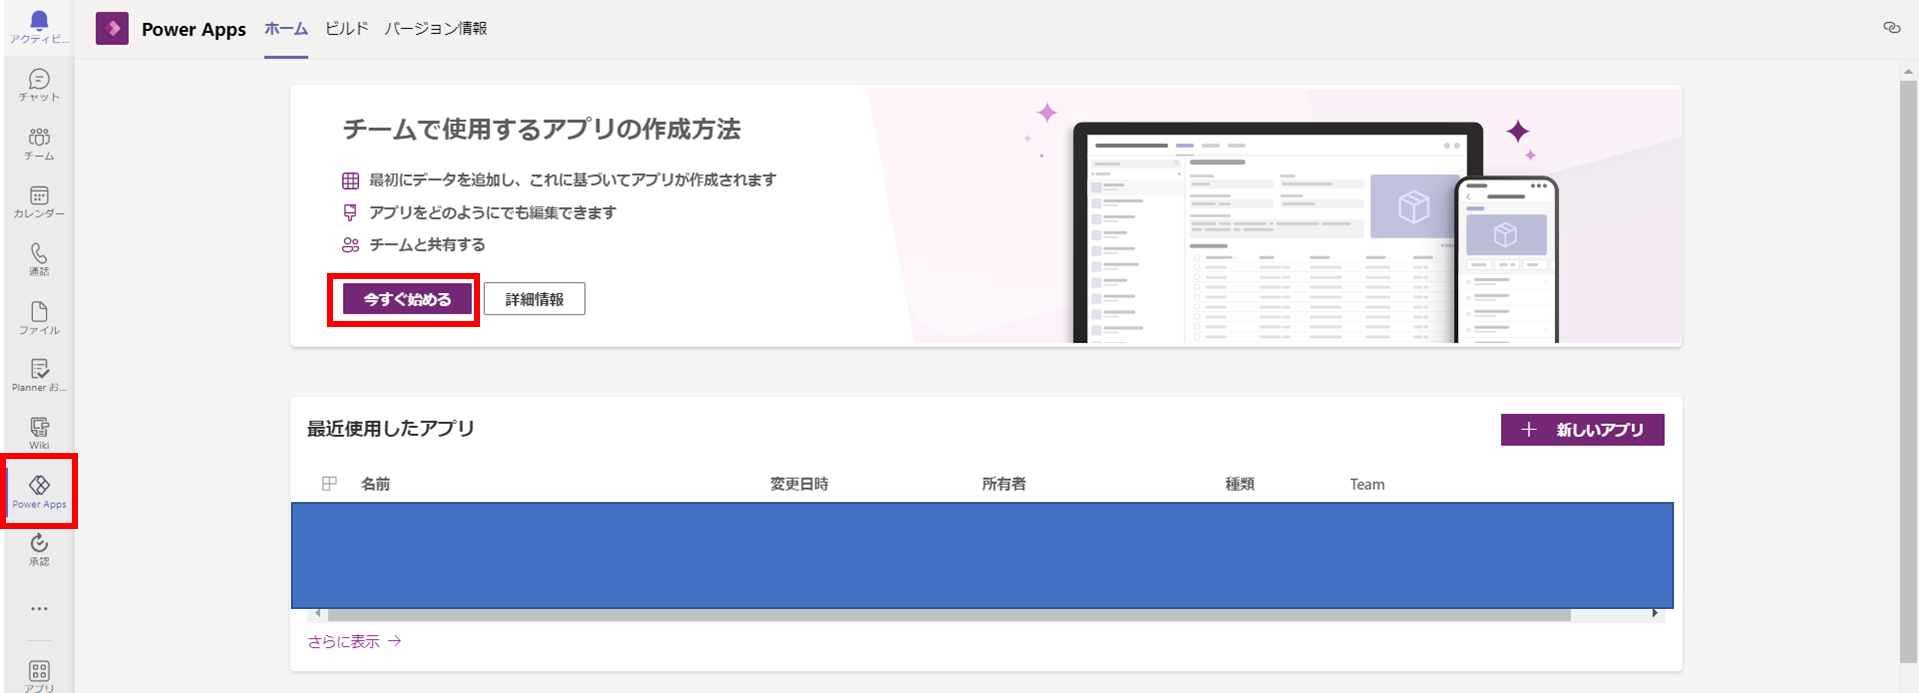Click the copy link icon top right
This screenshot has width=1919, height=693.
1891,28
